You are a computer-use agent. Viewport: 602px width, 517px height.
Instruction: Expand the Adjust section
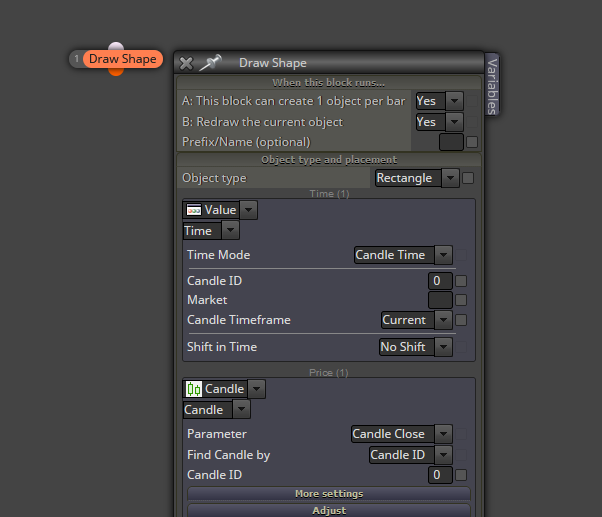pyautogui.click(x=329, y=511)
